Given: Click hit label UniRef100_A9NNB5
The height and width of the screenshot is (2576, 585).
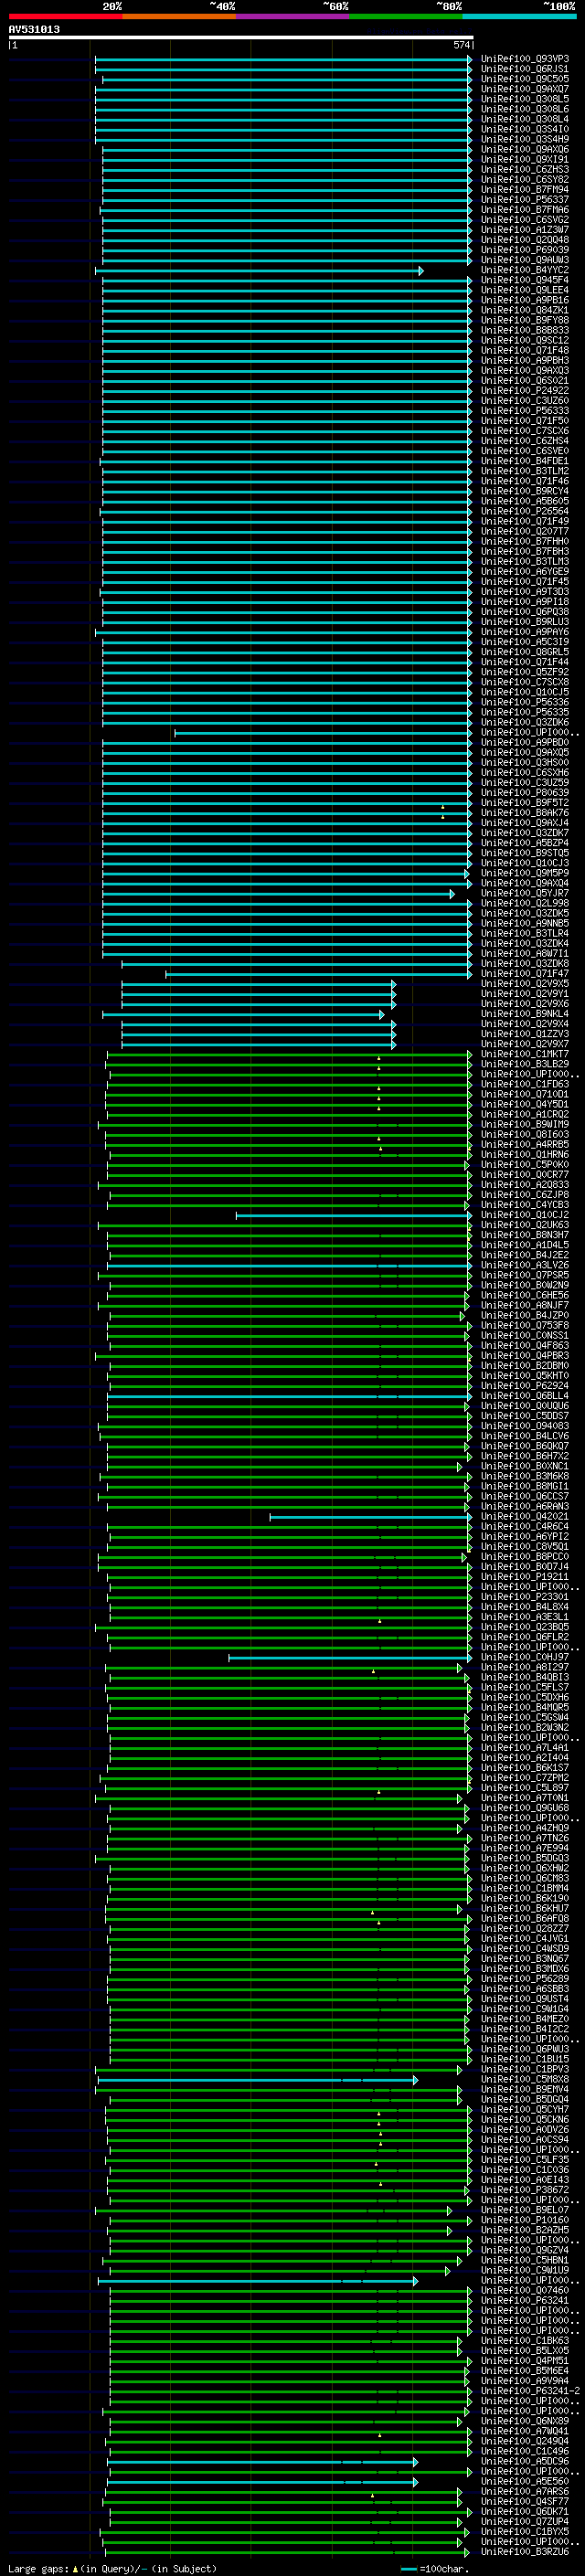Looking at the screenshot, I should [525, 923].
